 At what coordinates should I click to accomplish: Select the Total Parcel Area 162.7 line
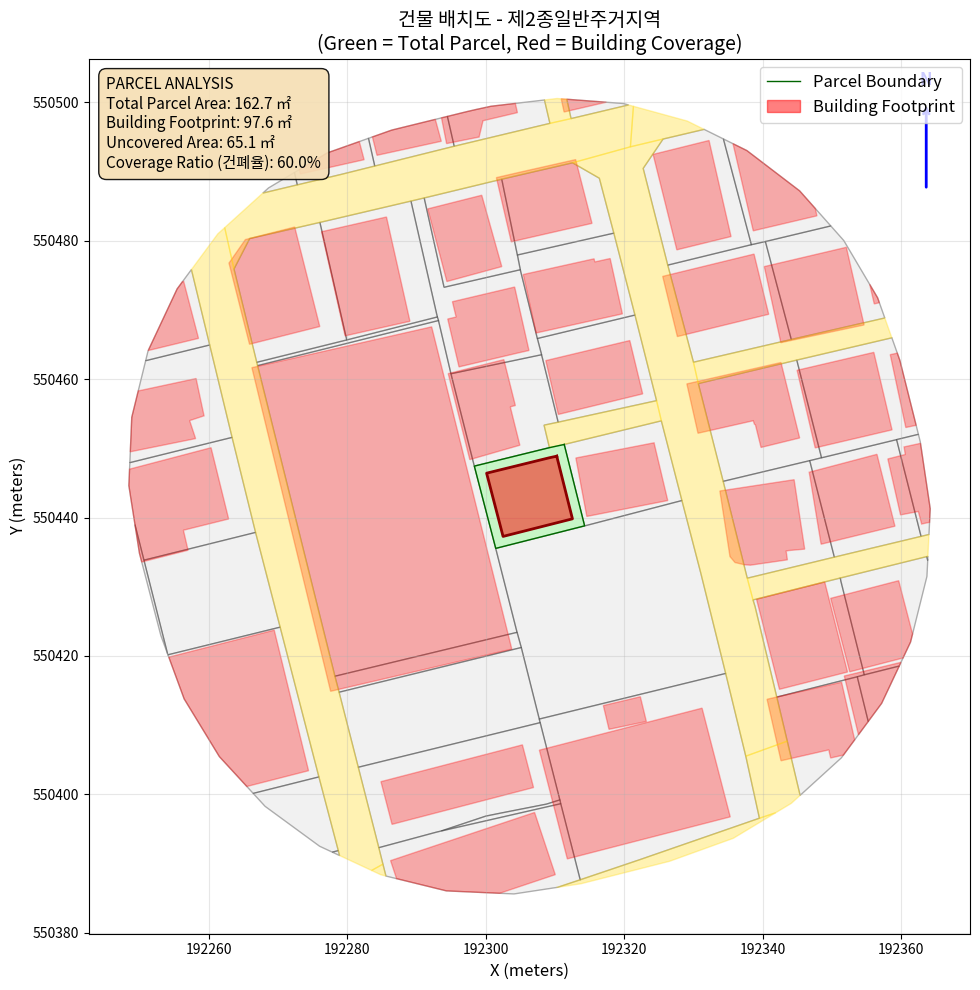198,103
